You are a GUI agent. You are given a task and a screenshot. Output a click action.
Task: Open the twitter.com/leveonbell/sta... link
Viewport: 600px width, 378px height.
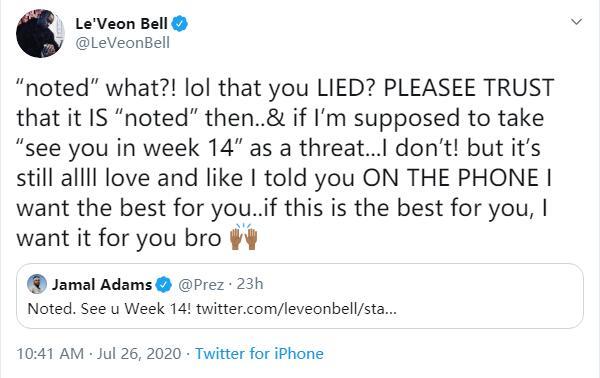[x=297, y=309]
